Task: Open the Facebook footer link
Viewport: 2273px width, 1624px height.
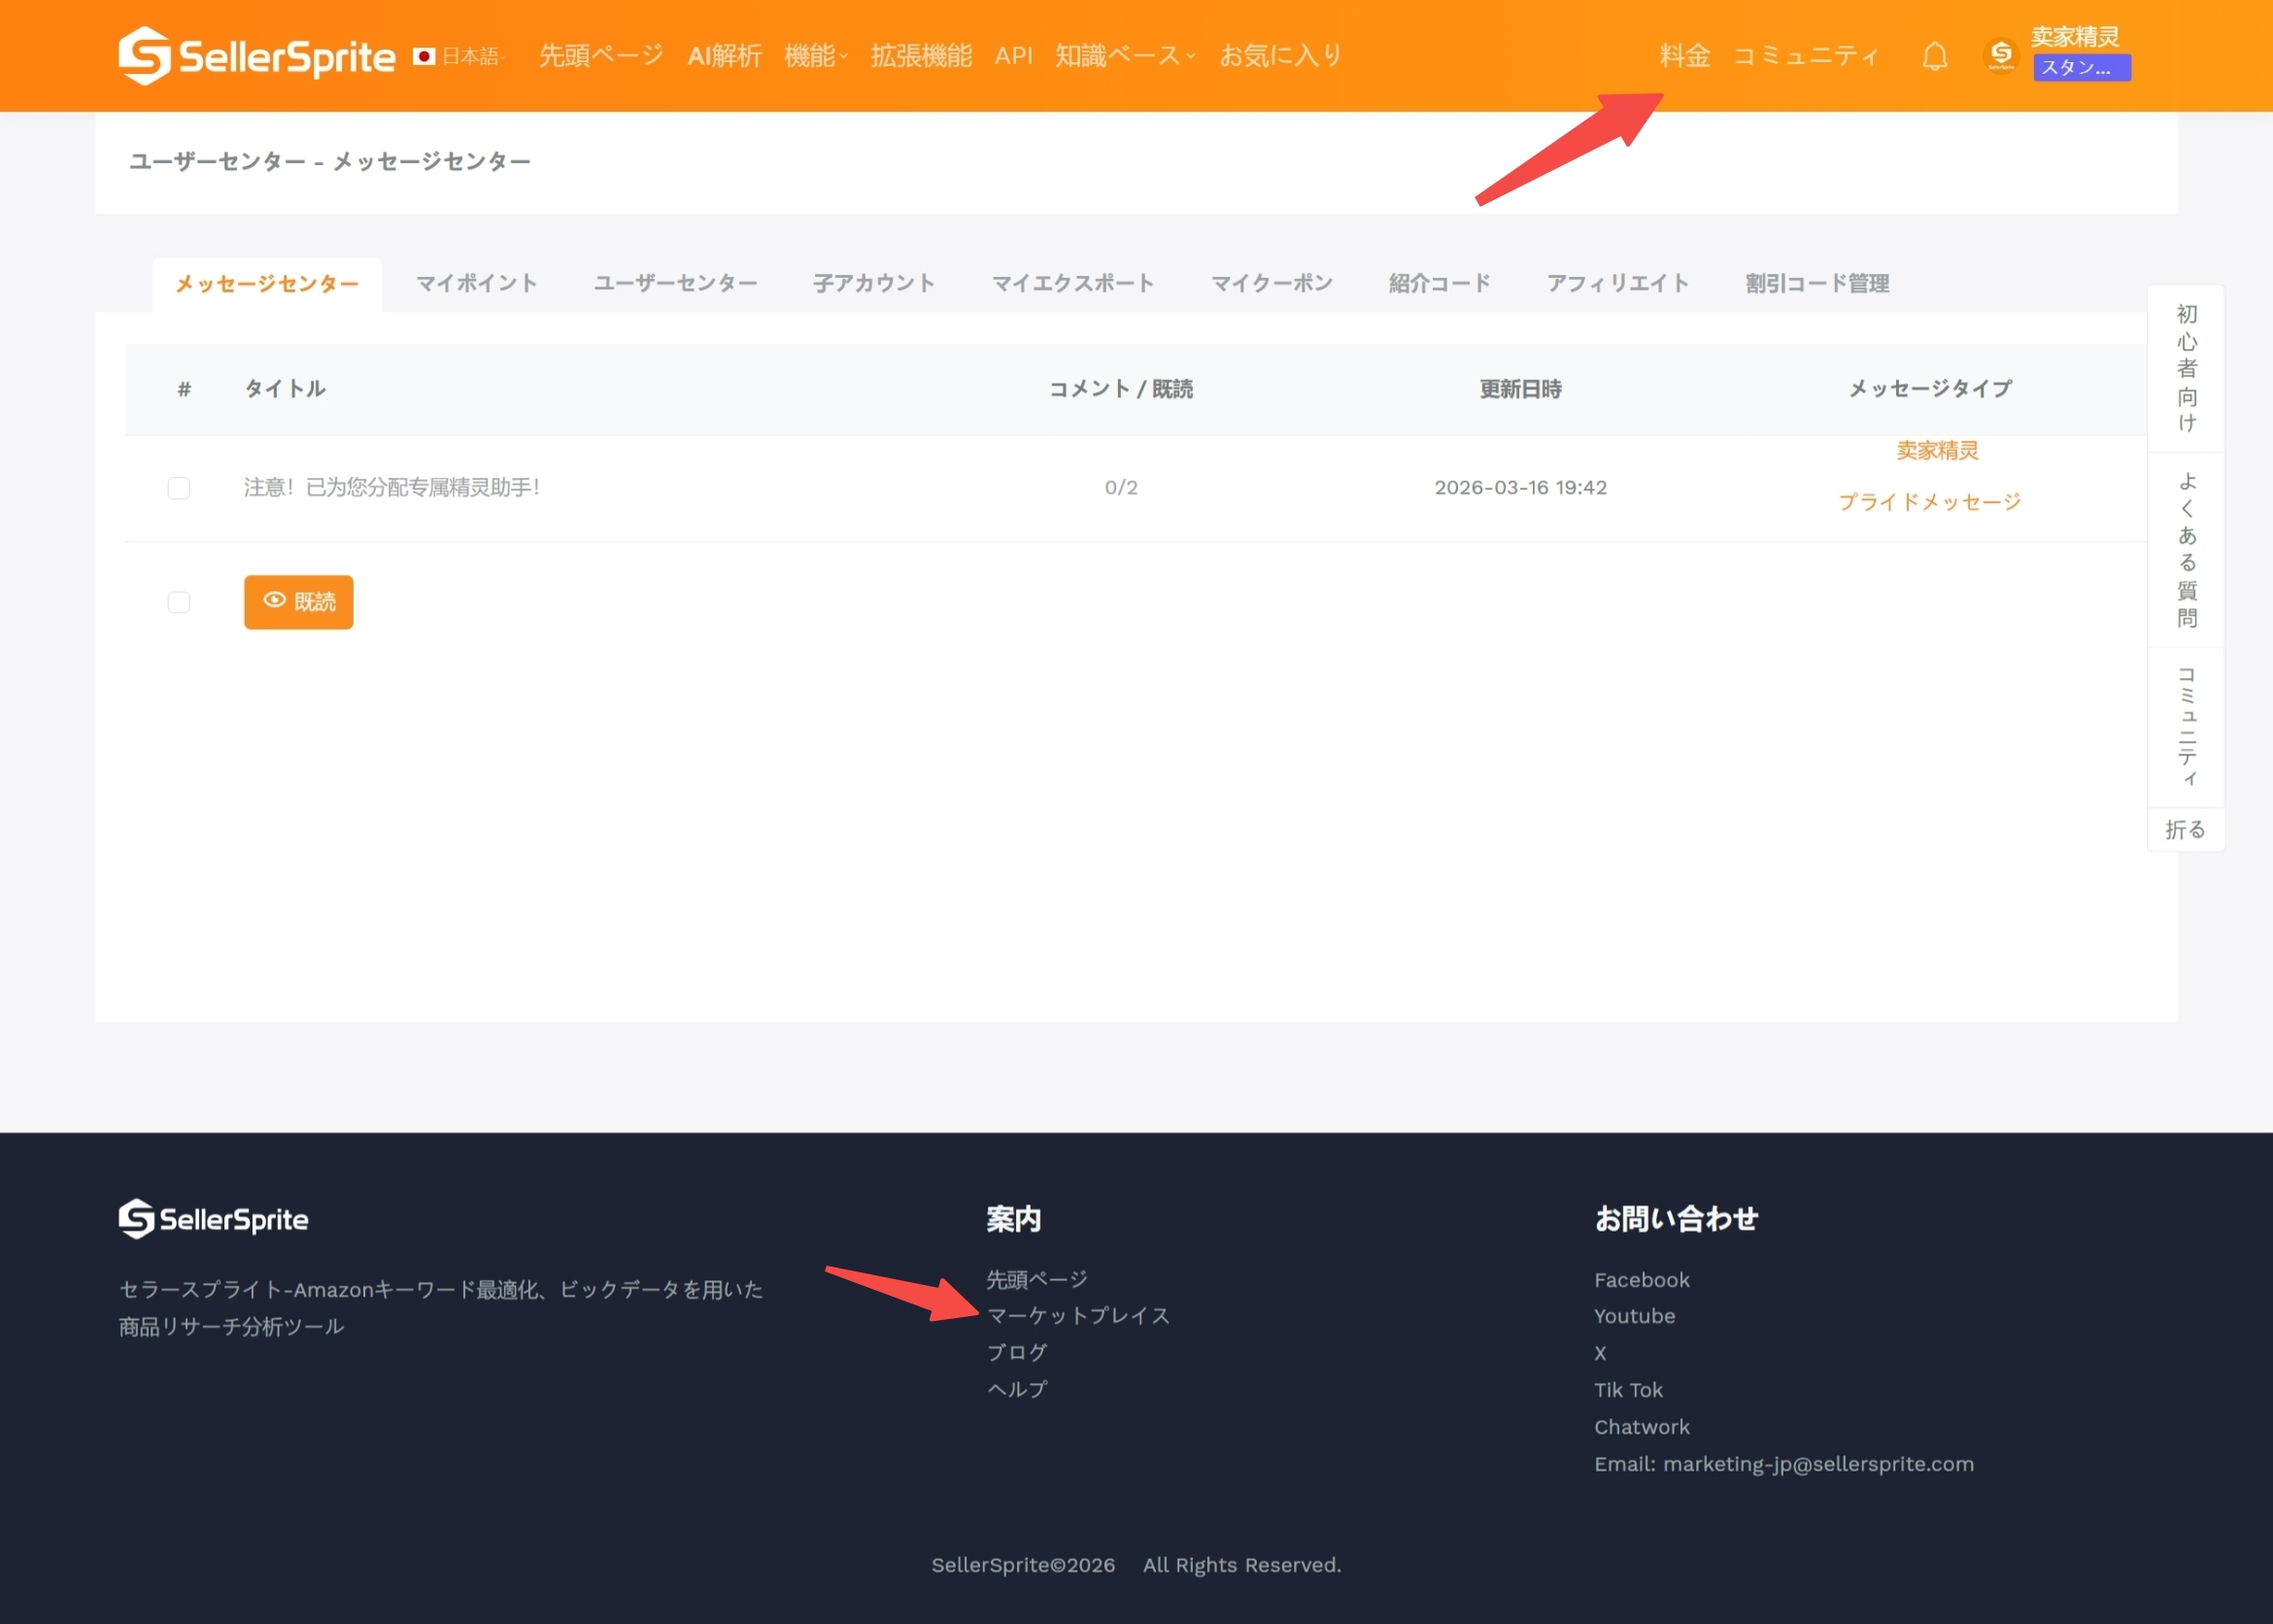Action: point(1641,1280)
